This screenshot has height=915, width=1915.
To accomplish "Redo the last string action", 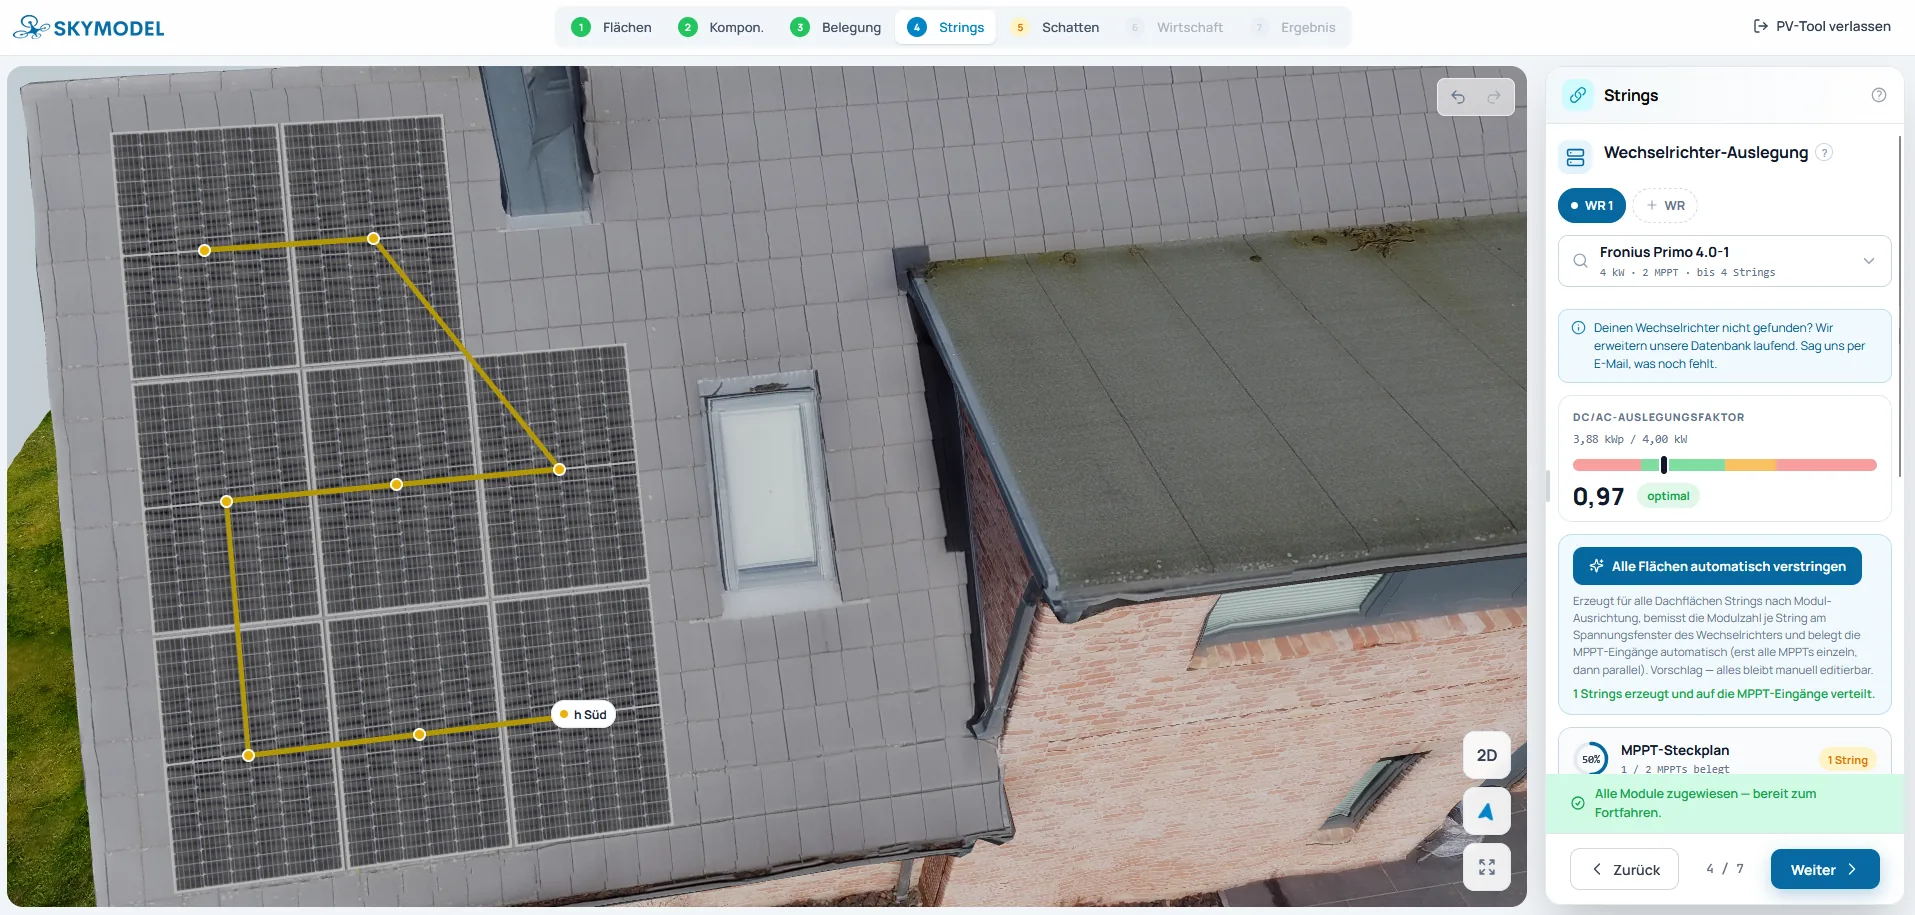I will pyautogui.click(x=1494, y=97).
